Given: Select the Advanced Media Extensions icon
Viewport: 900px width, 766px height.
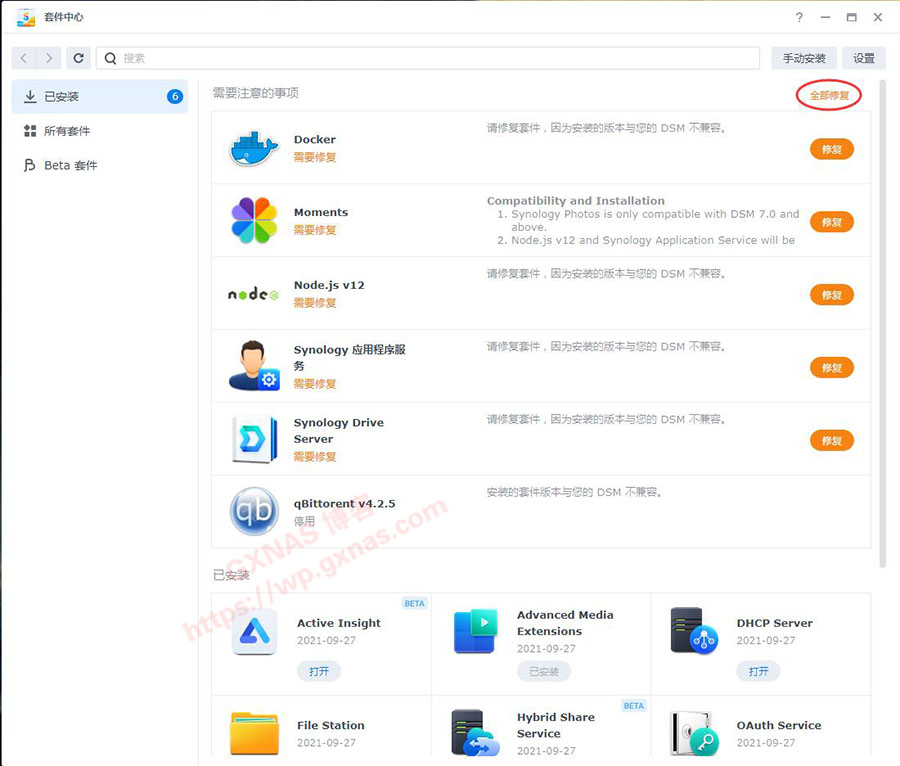Looking at the screenshot, I should (474, 630).
